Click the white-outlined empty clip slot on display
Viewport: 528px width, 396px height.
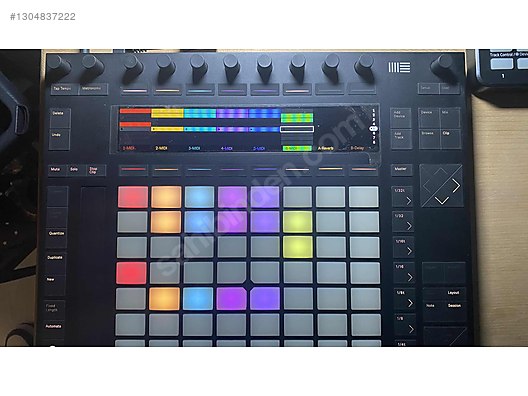tap(297, 129)
